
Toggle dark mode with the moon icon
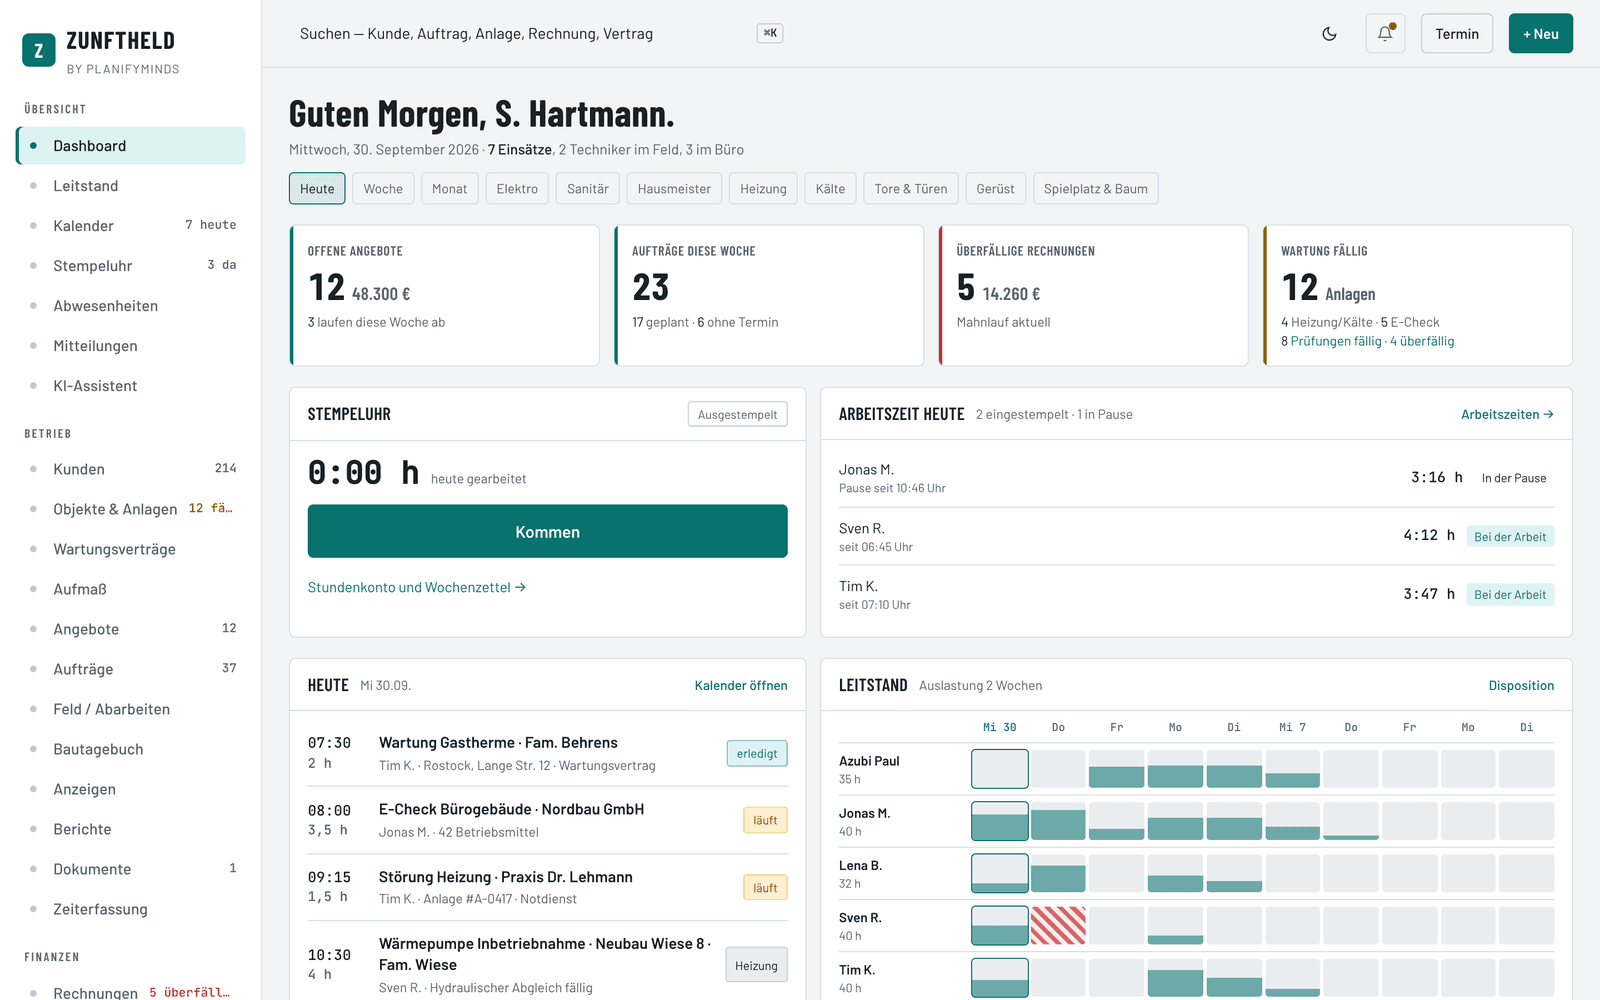[x=1329, y=34]
